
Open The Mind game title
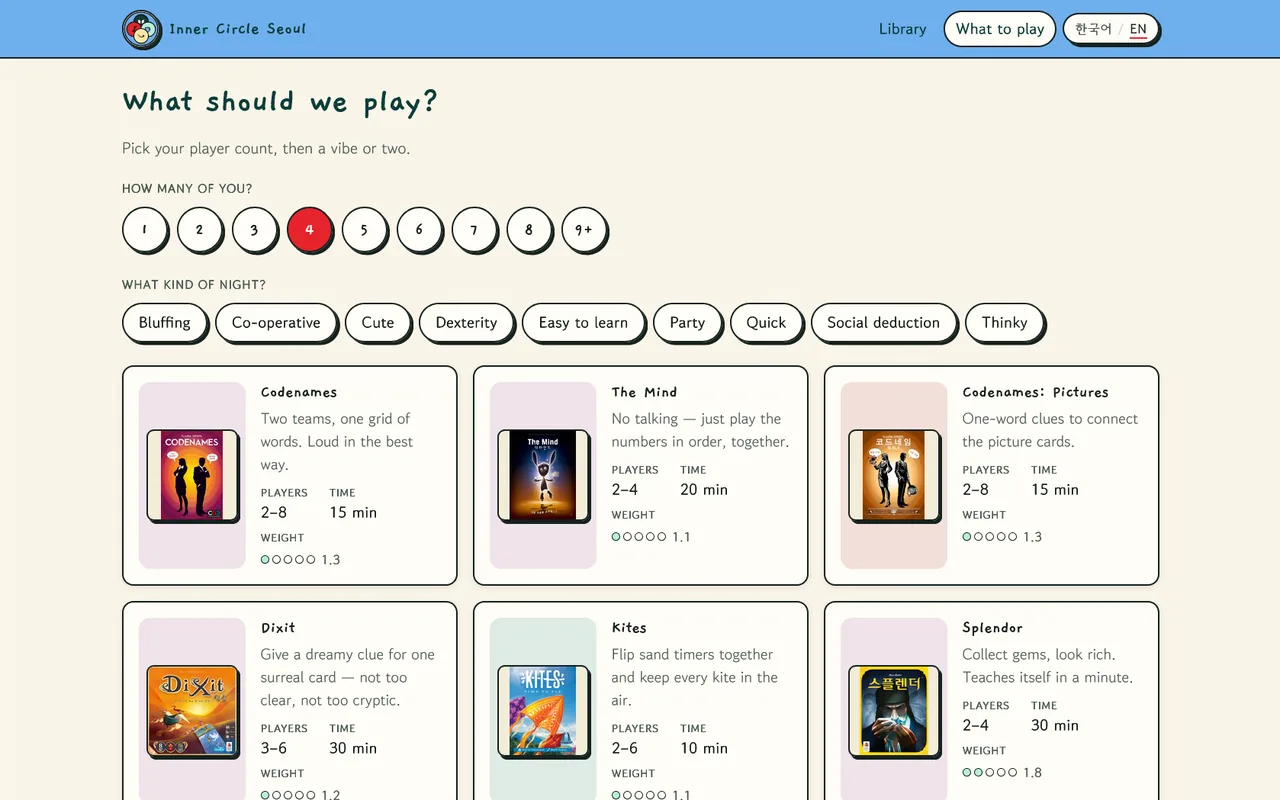[x=644, y=392]
